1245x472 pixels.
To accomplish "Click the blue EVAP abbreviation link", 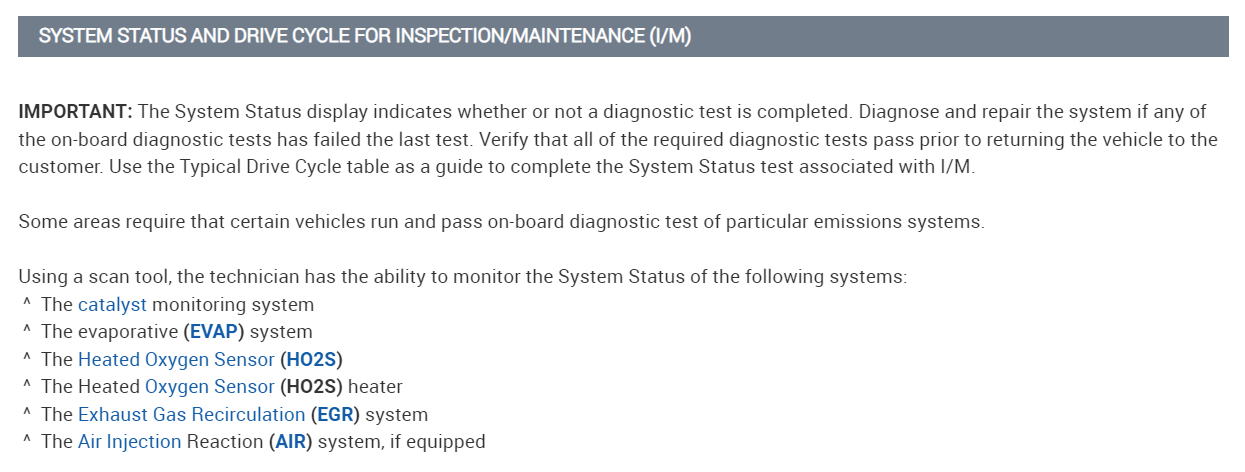I will tap(214, 332).
